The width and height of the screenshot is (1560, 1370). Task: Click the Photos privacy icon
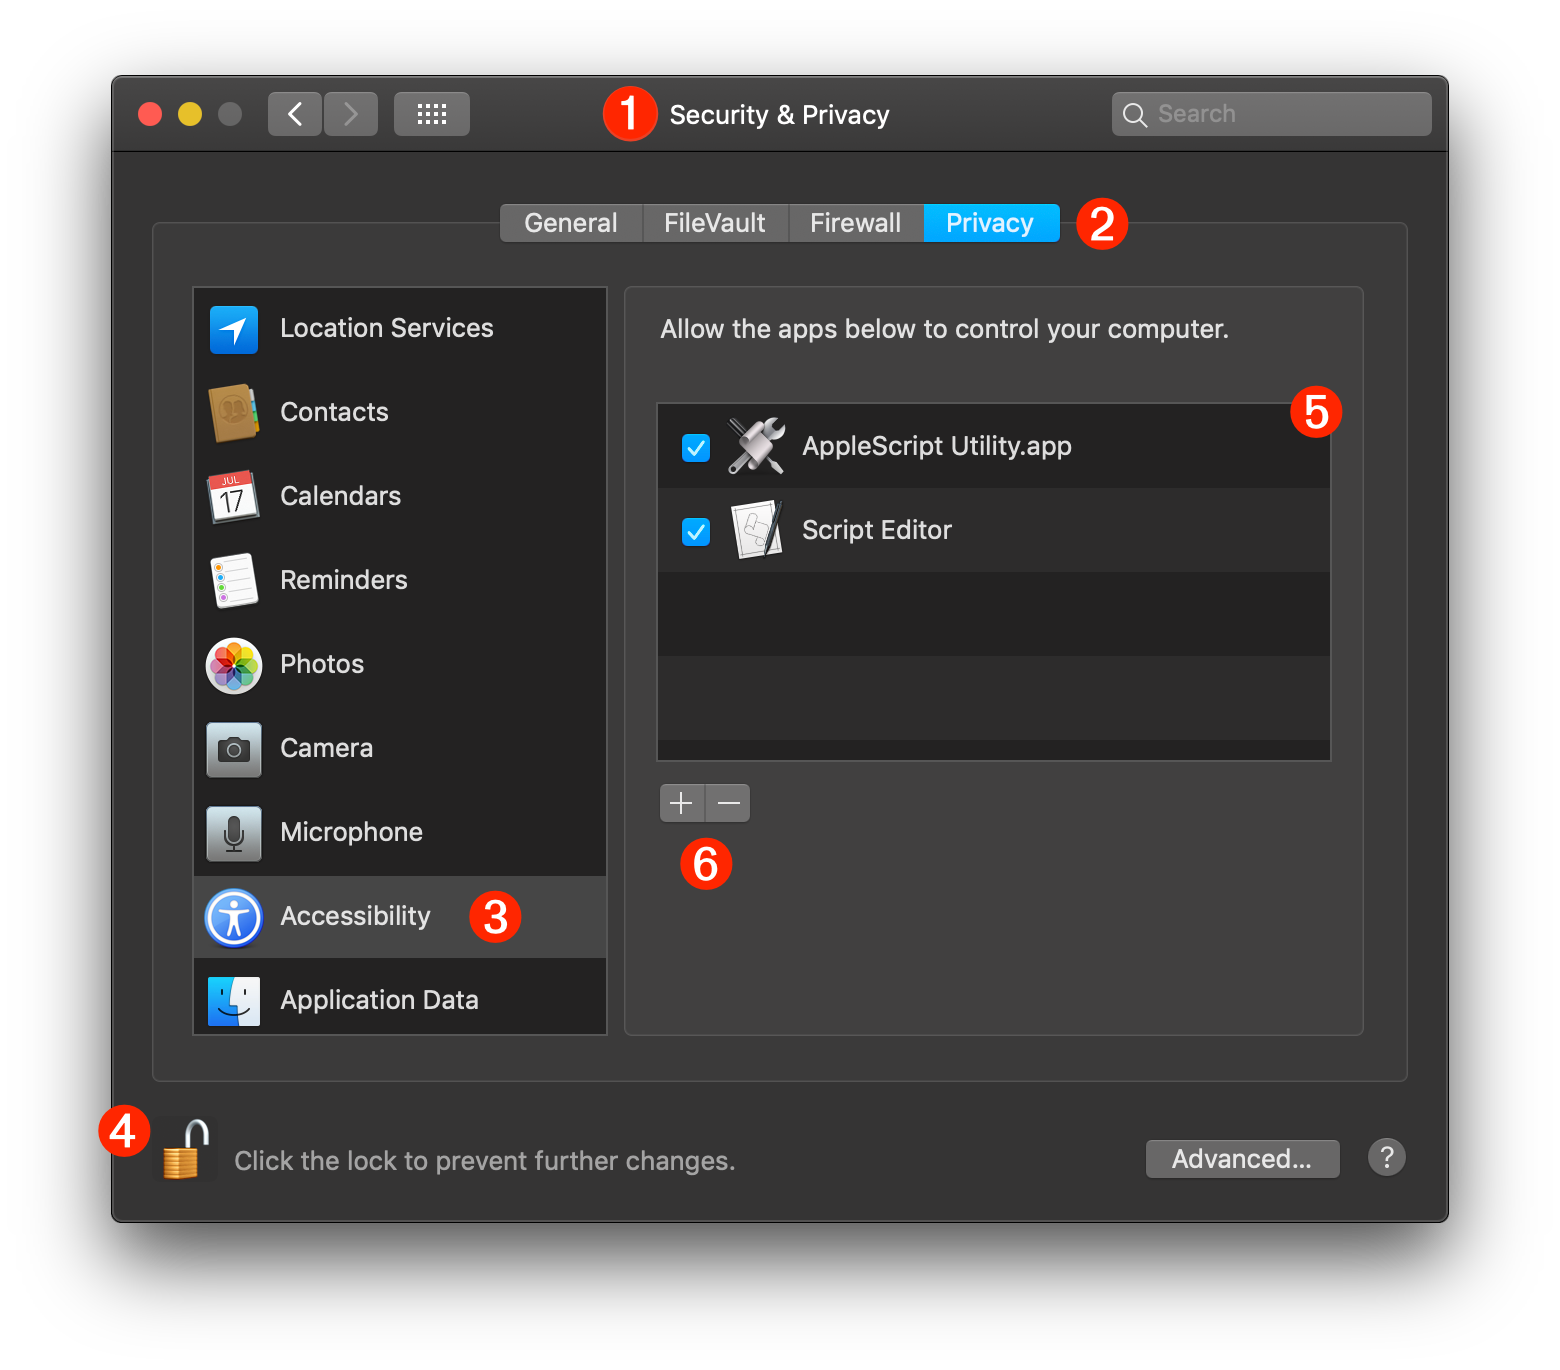[x=232, y=664]
